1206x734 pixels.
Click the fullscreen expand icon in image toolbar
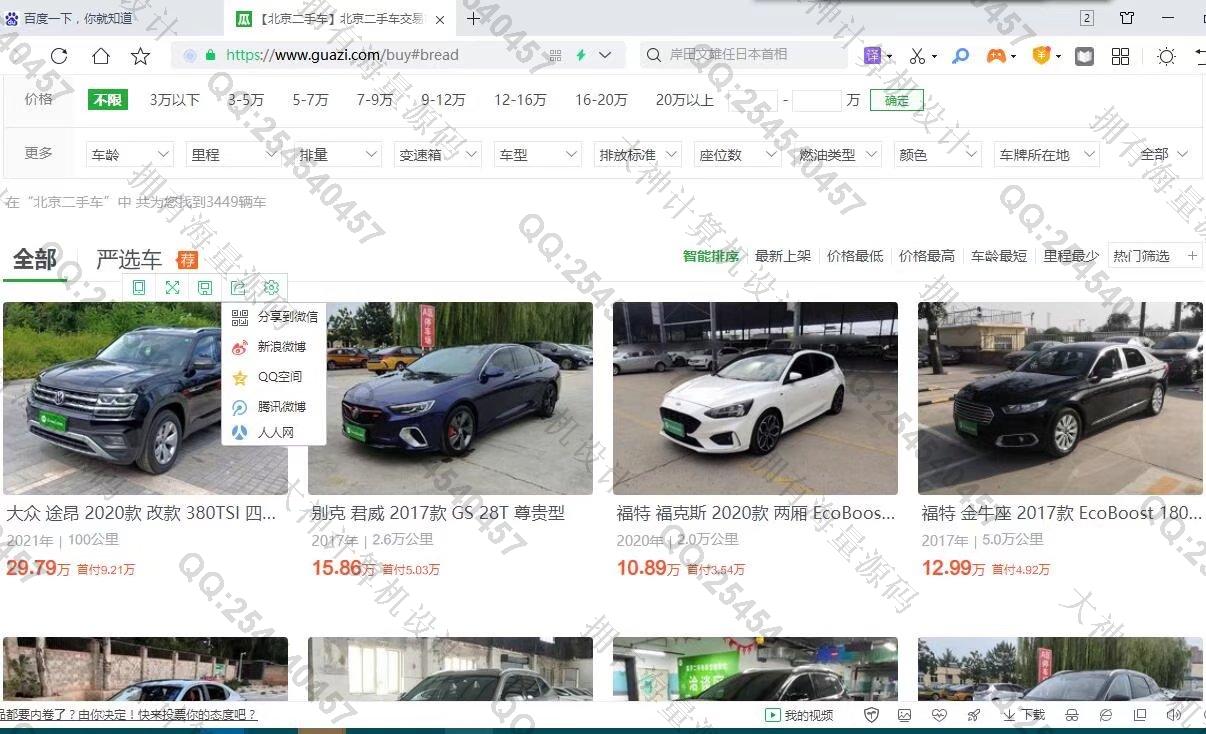click(x=172, y=288)
